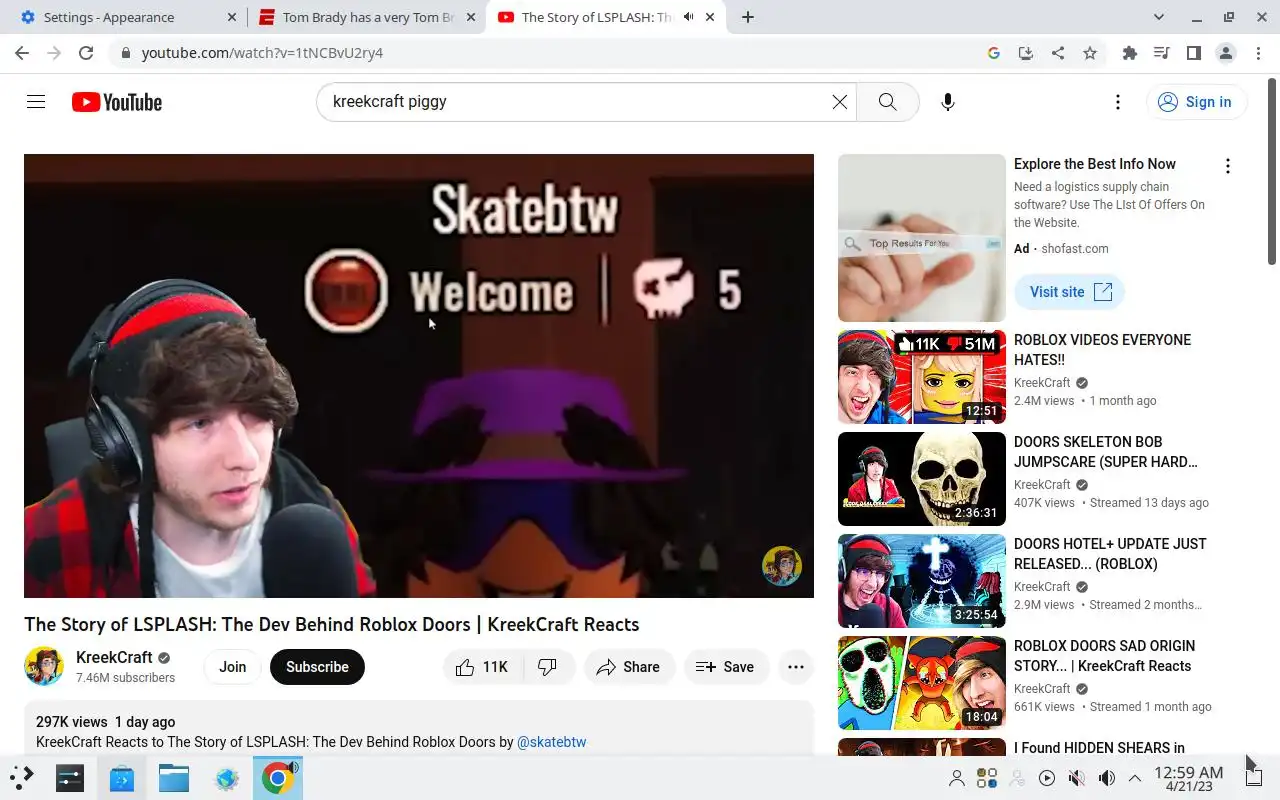Switch to Tom Brady tab
Screen dimensions: 1280x800
pyautogui.click(x=365, y=17)
